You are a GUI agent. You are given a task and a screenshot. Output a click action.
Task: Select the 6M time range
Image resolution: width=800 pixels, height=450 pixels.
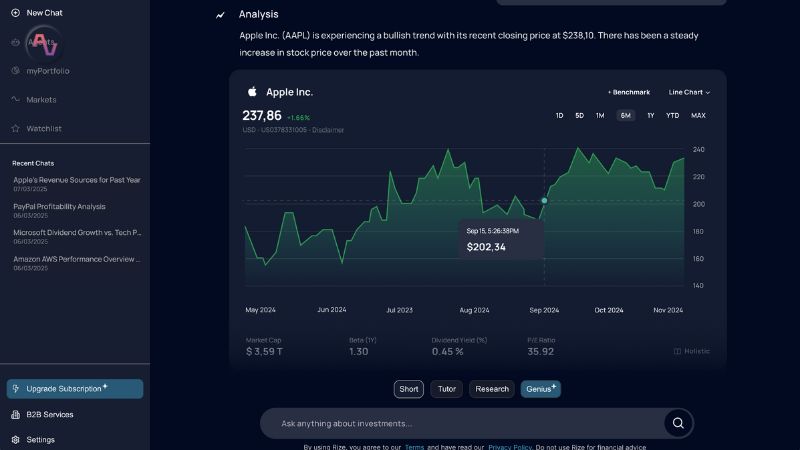(626, 116)
